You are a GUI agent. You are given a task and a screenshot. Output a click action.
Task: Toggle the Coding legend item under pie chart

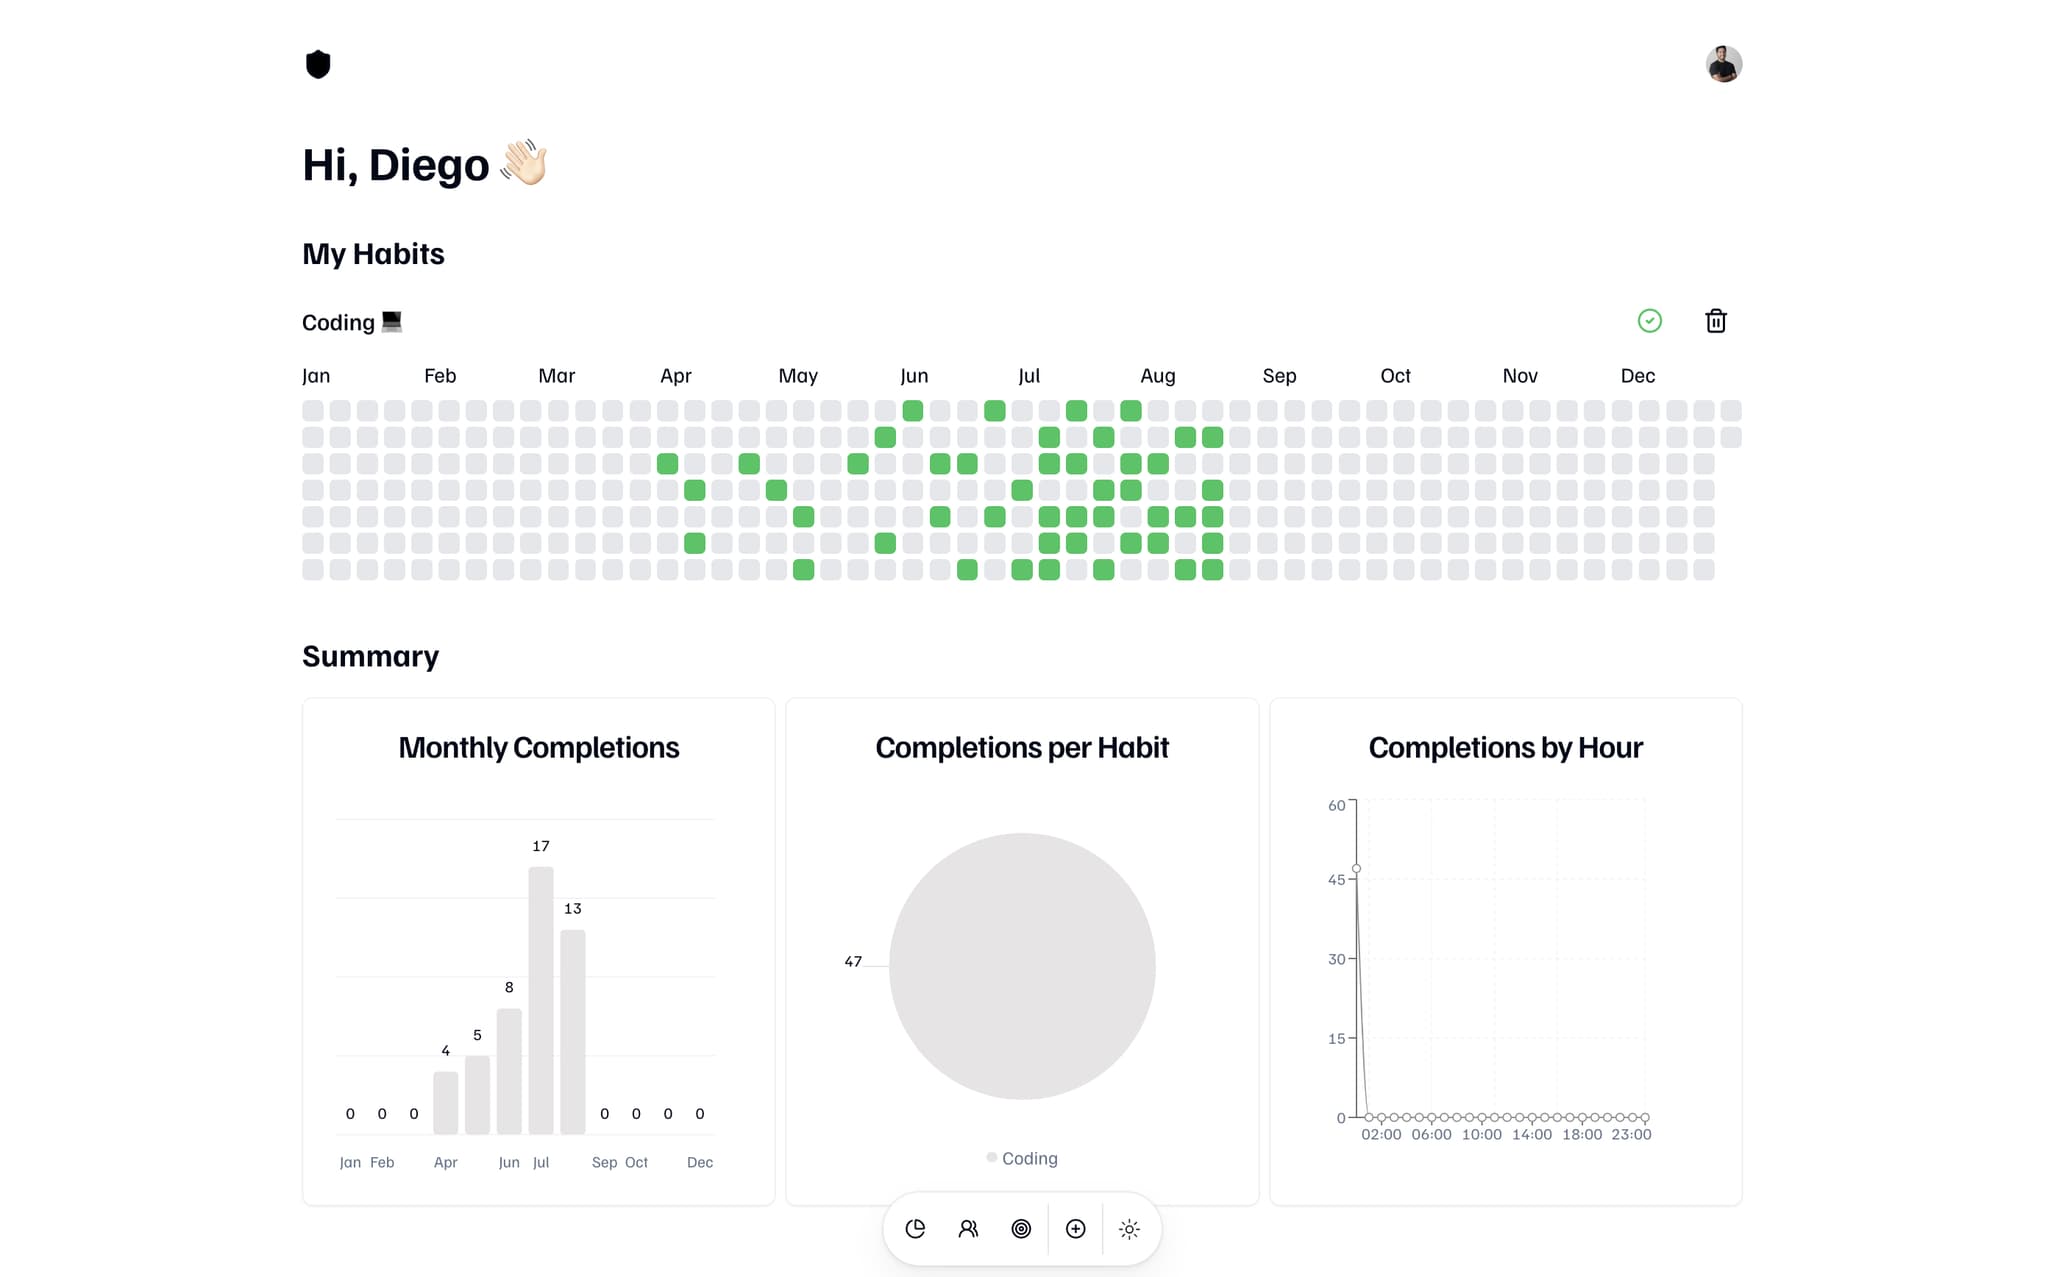click(x=1022, y=1158)
